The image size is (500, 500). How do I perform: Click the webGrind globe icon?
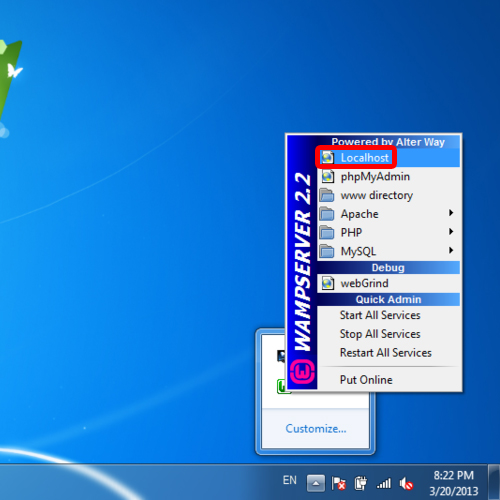click(x=328, y=283)
